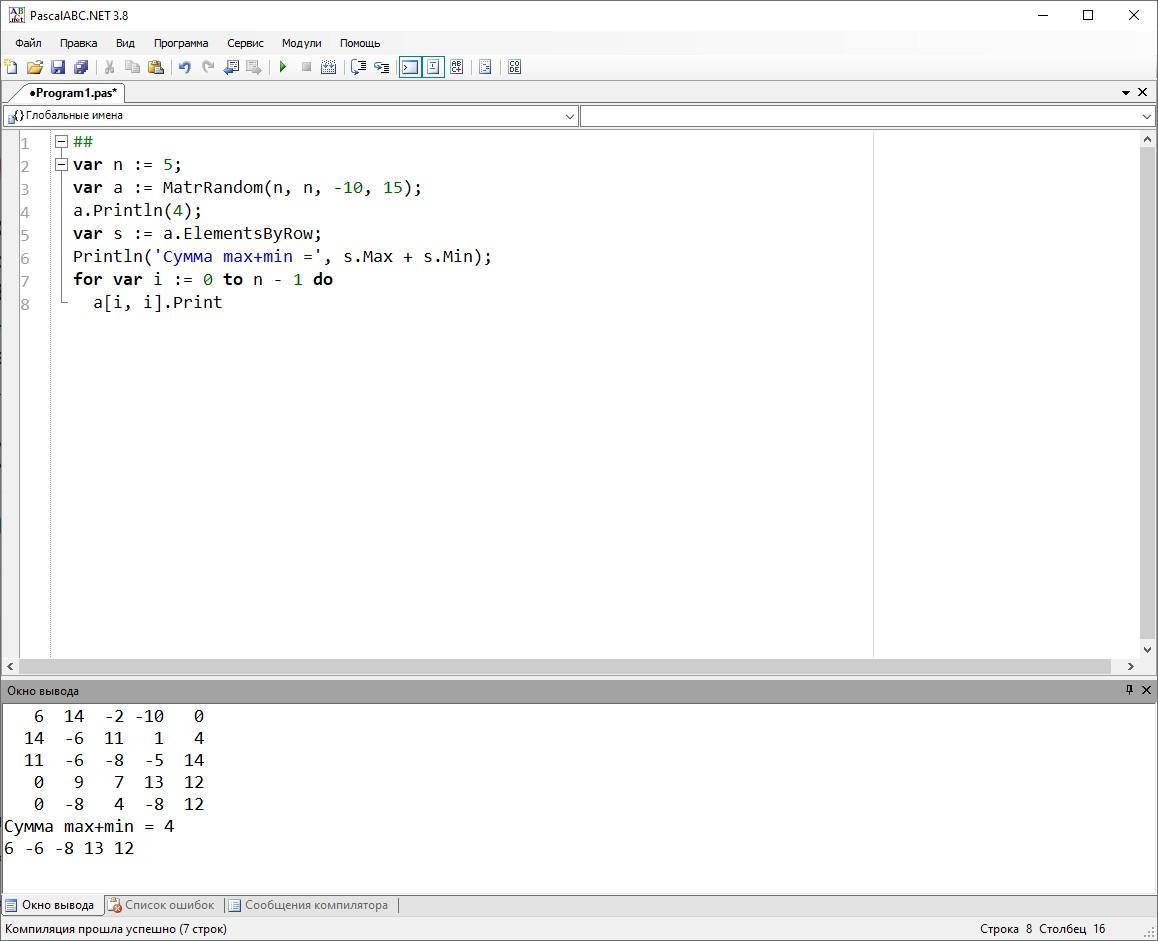Screen dimensions: 1158x941
Task: Step into with the debug step icon
Action: coord(382,67)
